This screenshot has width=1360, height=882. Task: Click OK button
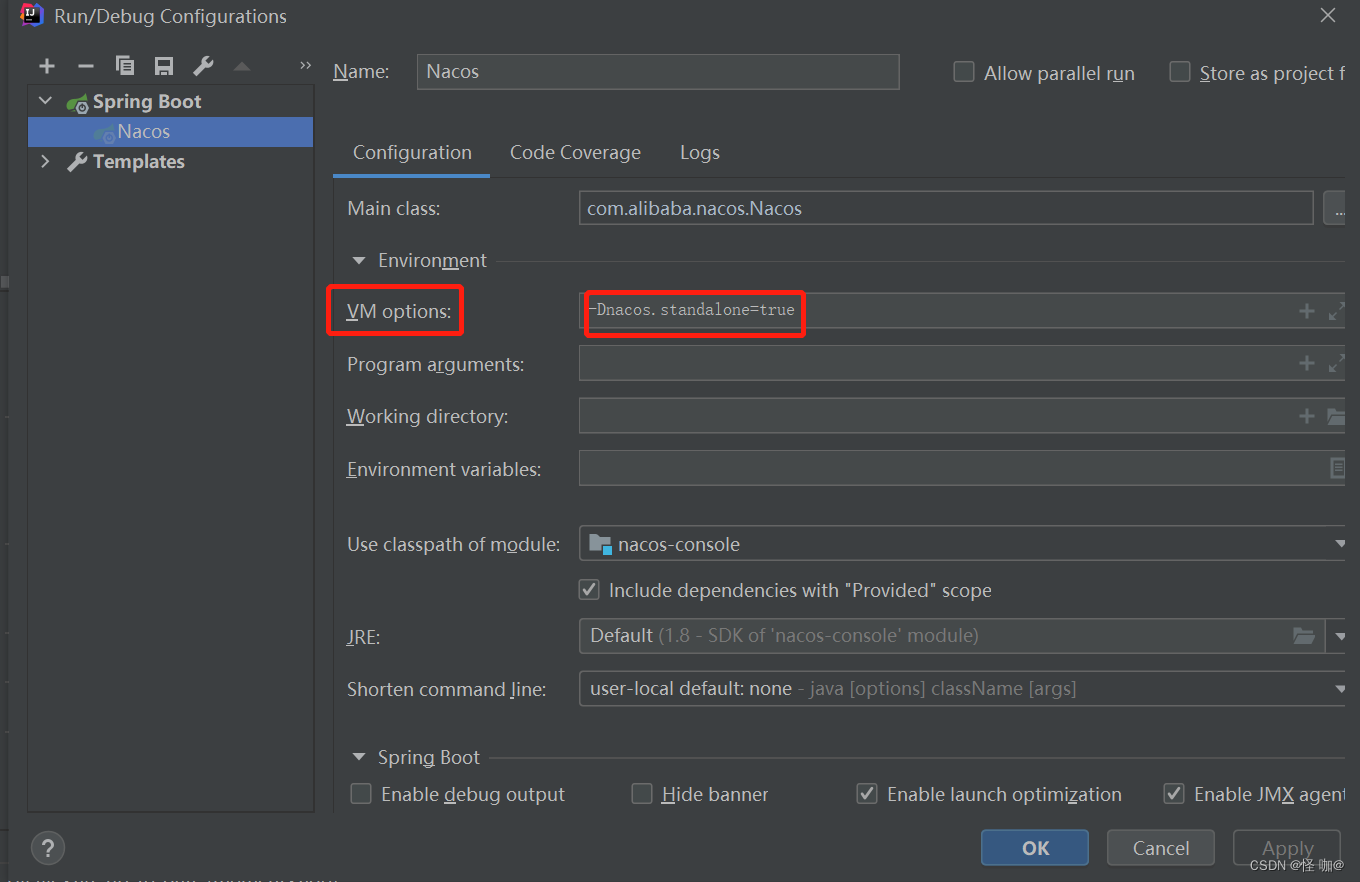tap(1035, 848)
